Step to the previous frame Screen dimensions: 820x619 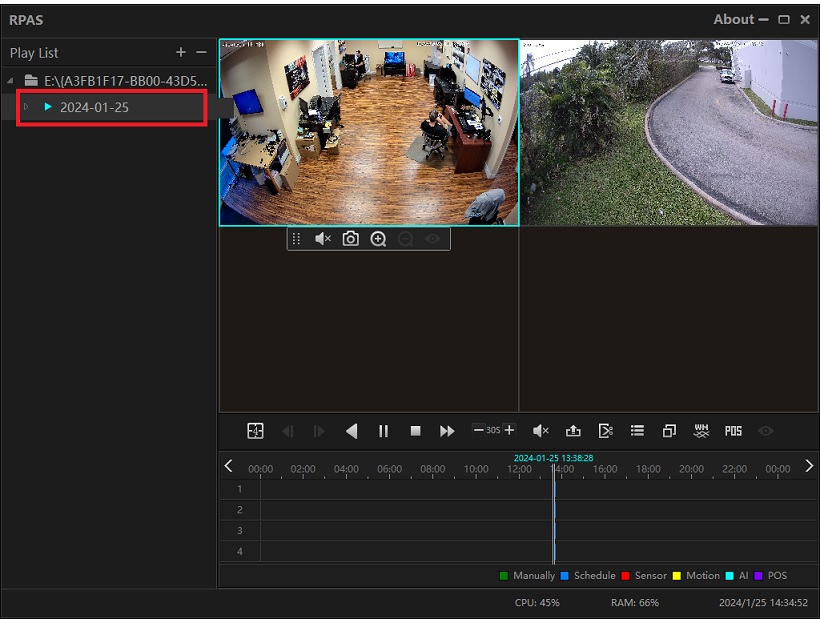pos(288,431)
